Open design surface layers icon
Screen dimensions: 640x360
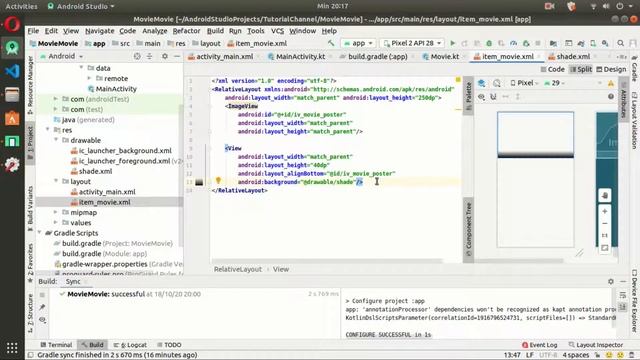[482, 83]
